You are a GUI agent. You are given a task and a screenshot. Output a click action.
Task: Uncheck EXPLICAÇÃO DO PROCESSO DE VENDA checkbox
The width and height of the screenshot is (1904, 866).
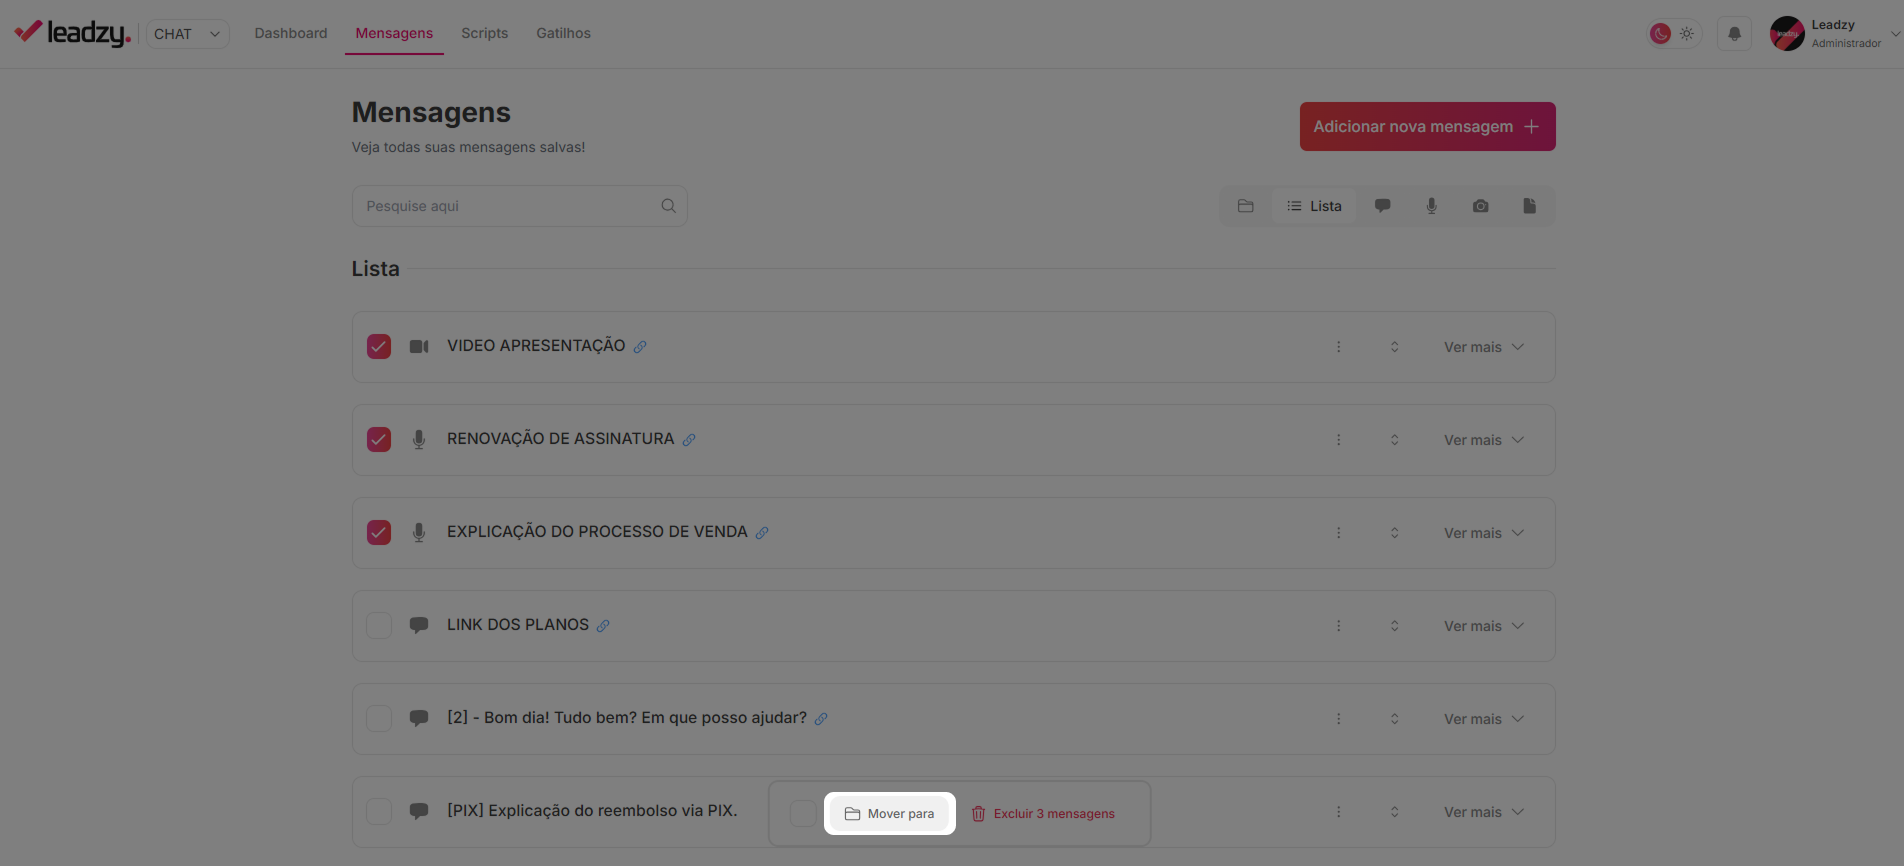pos(379,533)
